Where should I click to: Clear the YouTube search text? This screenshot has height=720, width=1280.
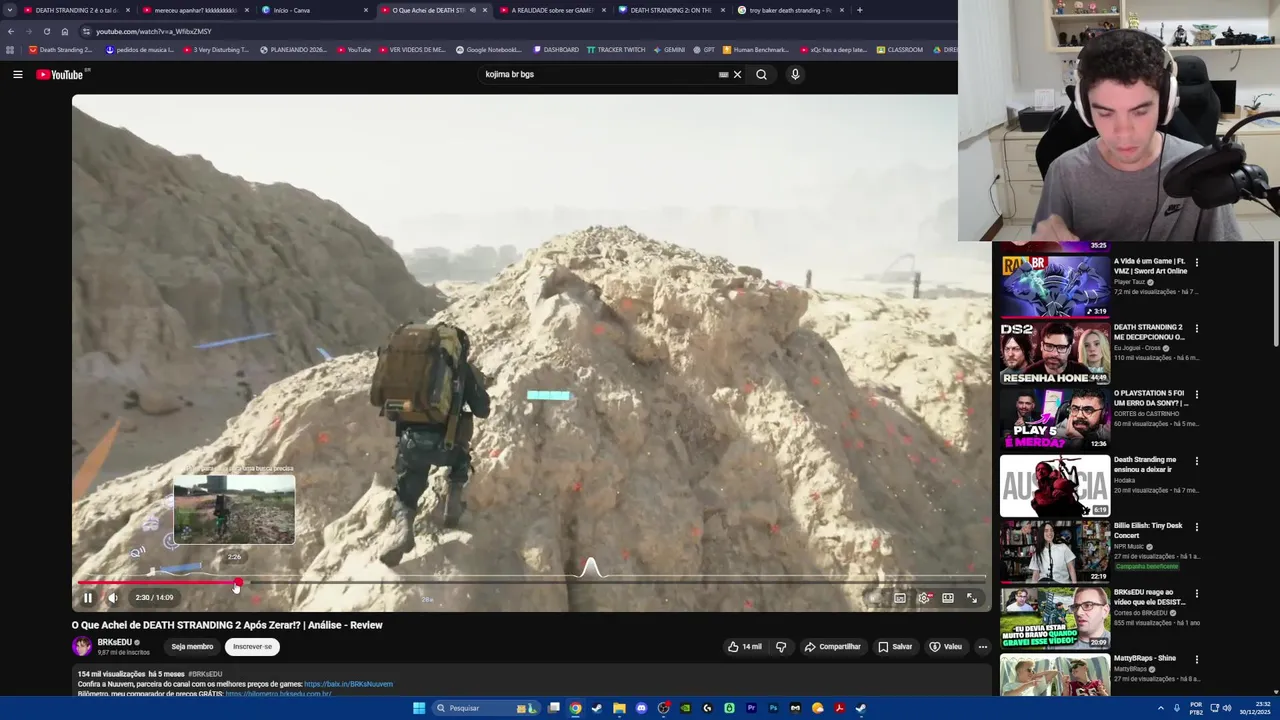pos(738,74)
